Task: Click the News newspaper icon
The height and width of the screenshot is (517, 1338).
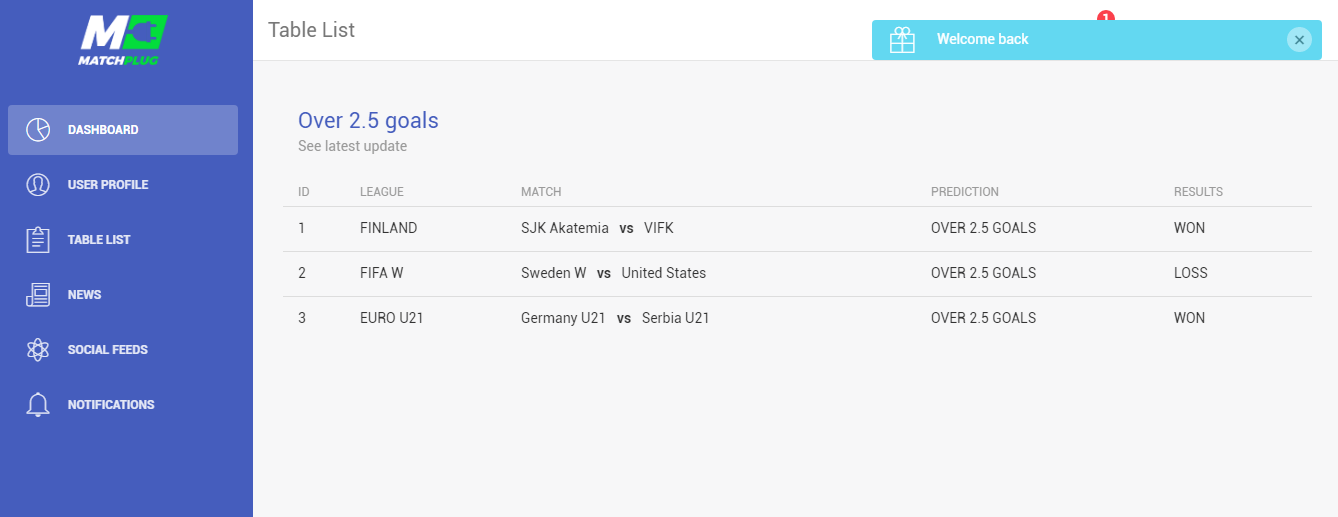Action: (x=38, y=295)
